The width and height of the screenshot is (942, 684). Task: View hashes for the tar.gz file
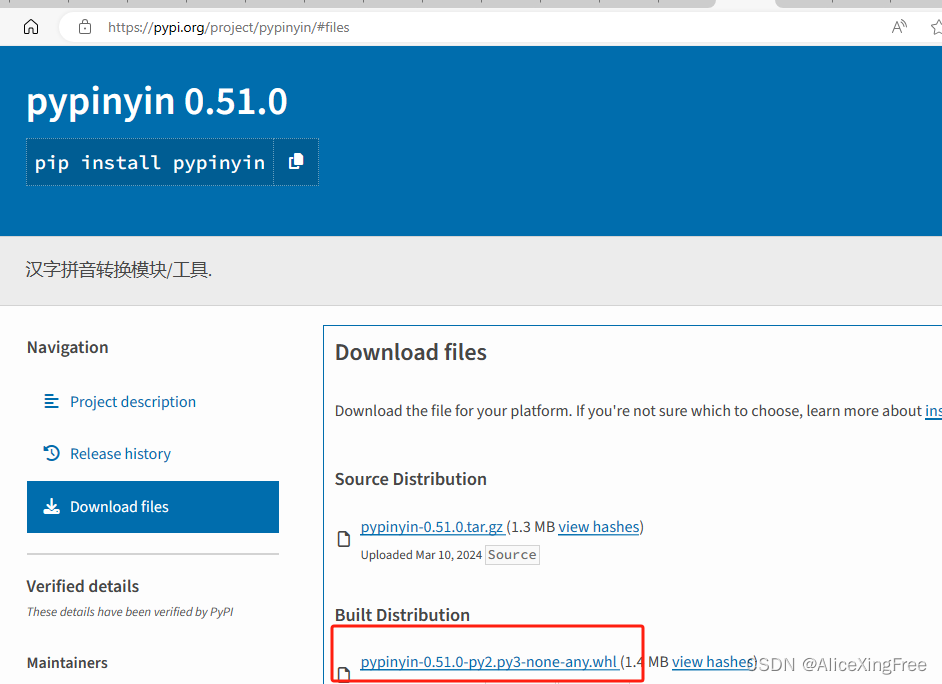(599, 527)
